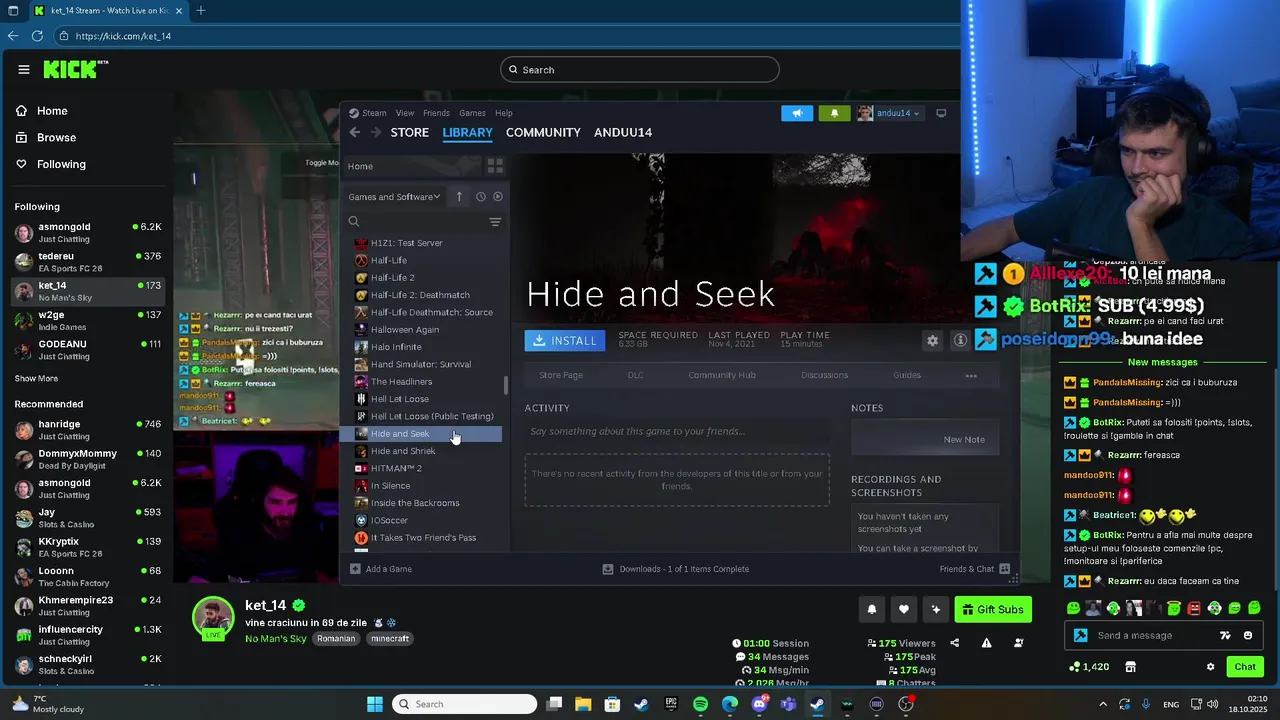Open game info icon
Viewport: 1280px width, 720px height.
(960, 341)
